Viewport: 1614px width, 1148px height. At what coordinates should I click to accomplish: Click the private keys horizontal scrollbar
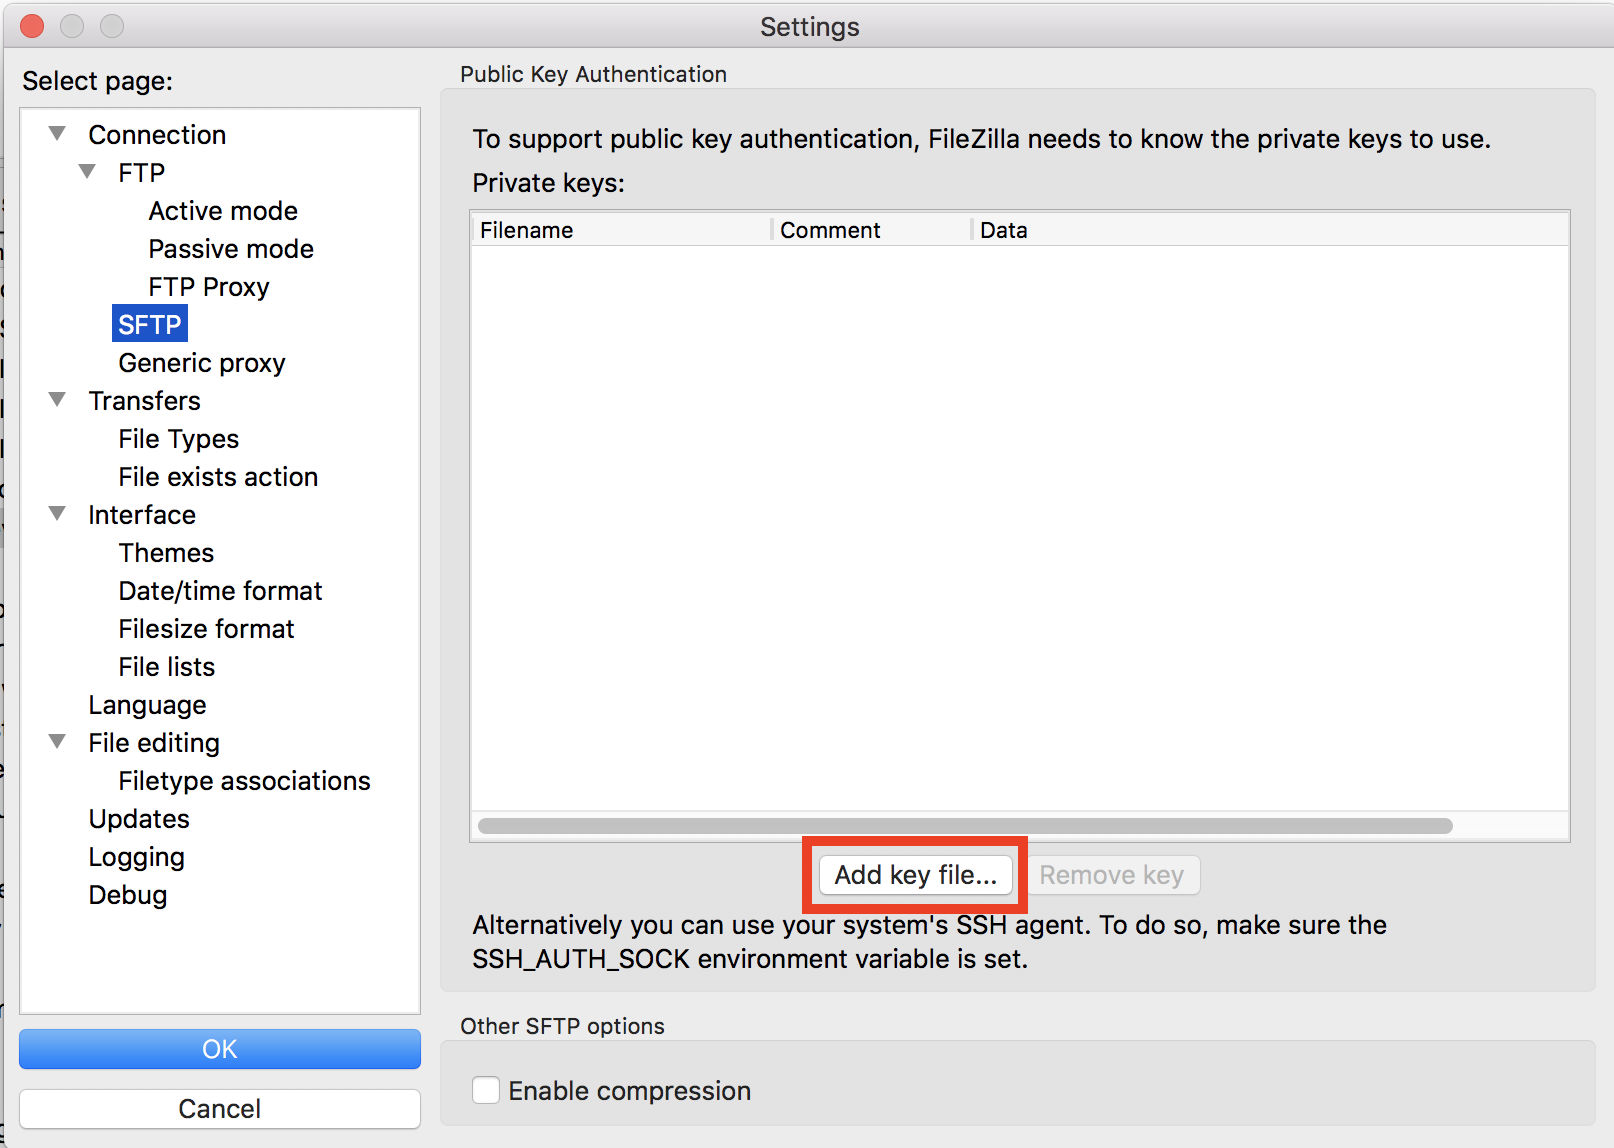click(x=965, y=825)
